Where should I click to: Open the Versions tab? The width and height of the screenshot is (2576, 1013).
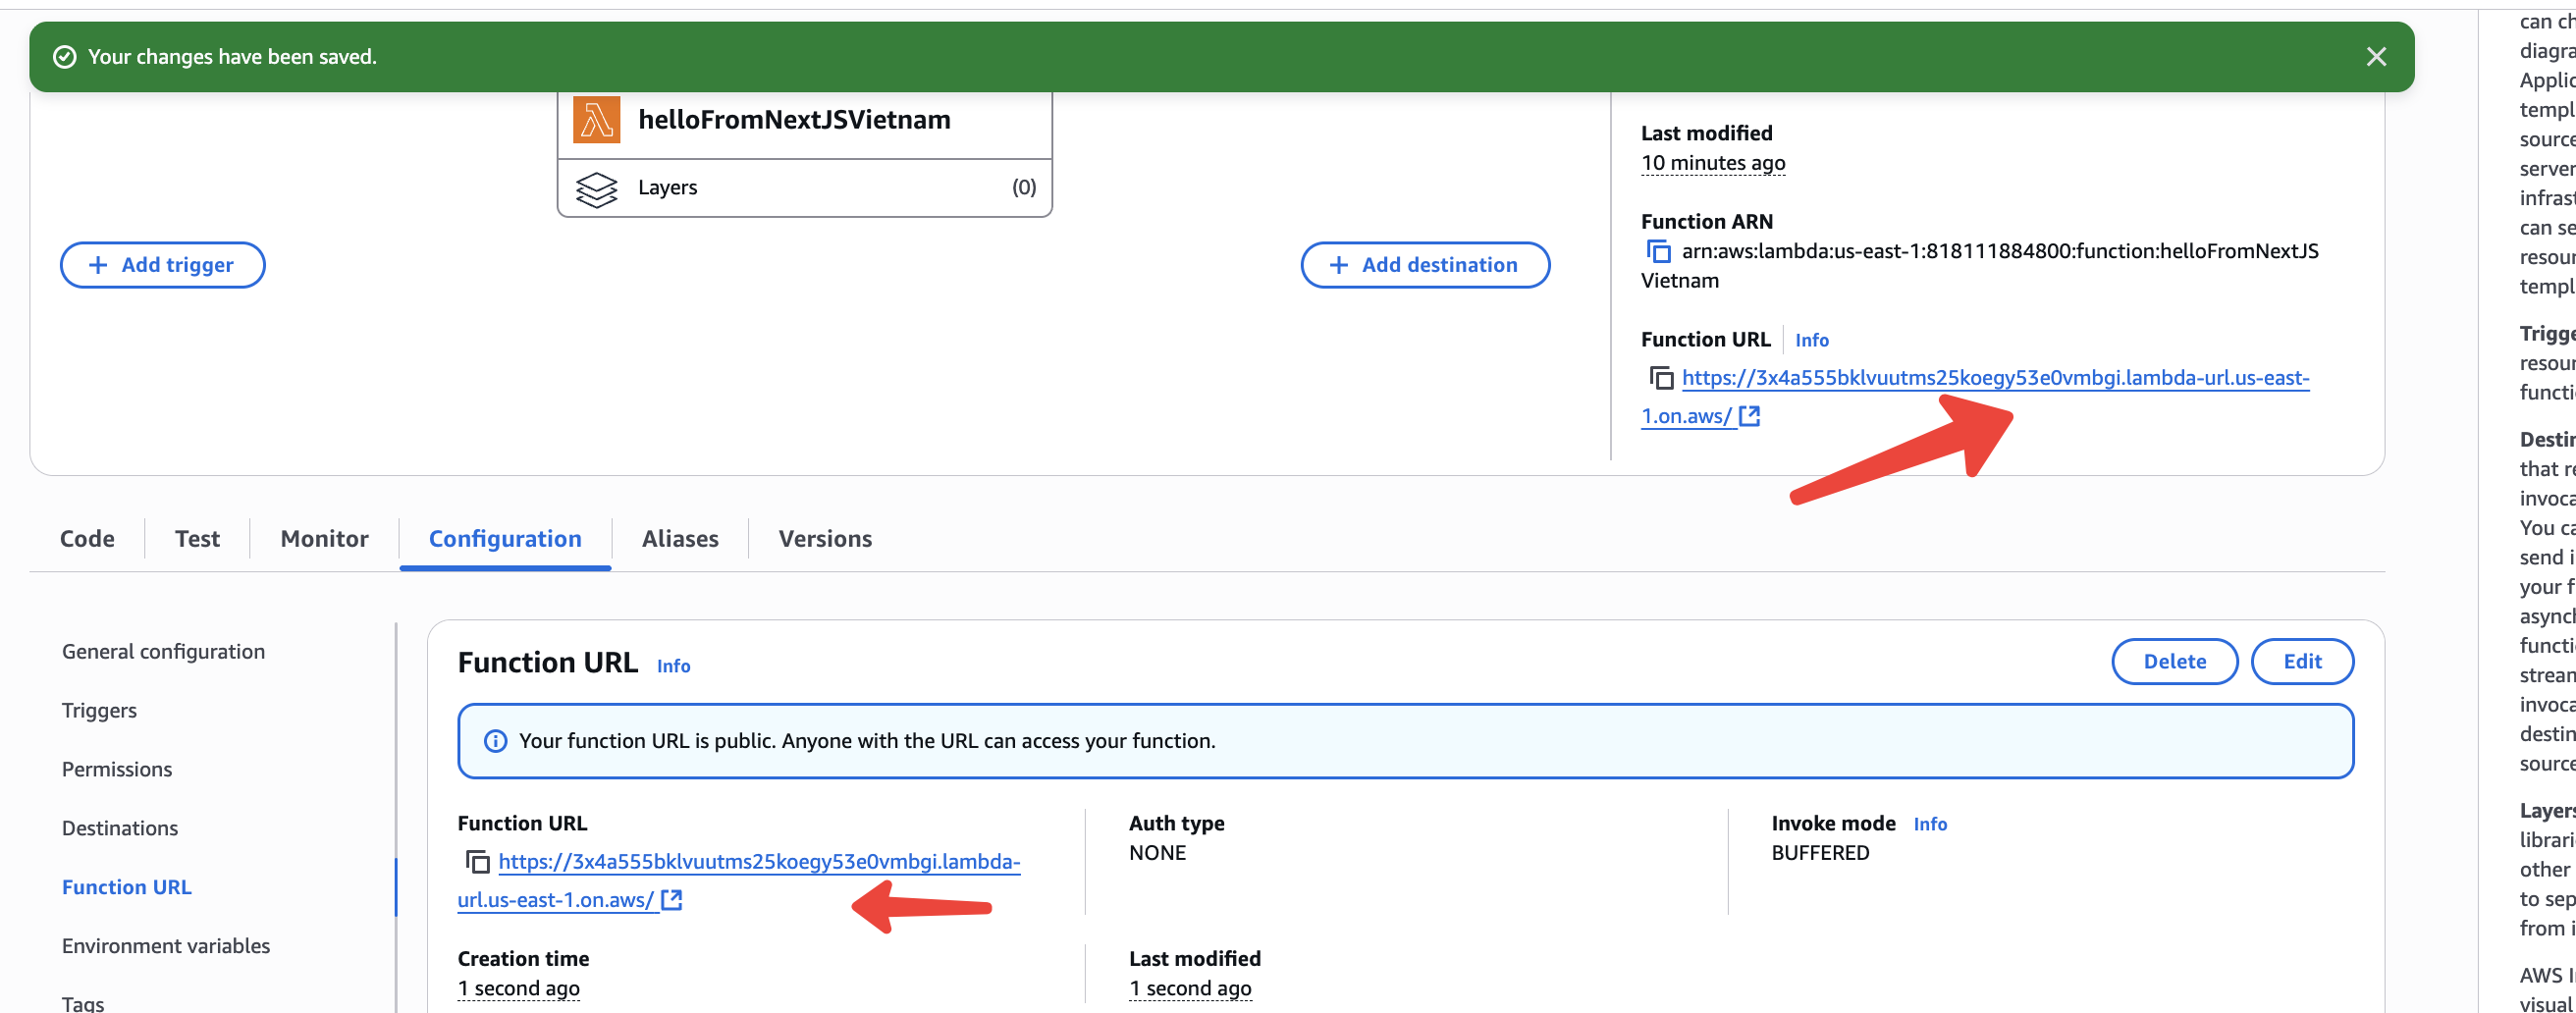tap(824, 539)
